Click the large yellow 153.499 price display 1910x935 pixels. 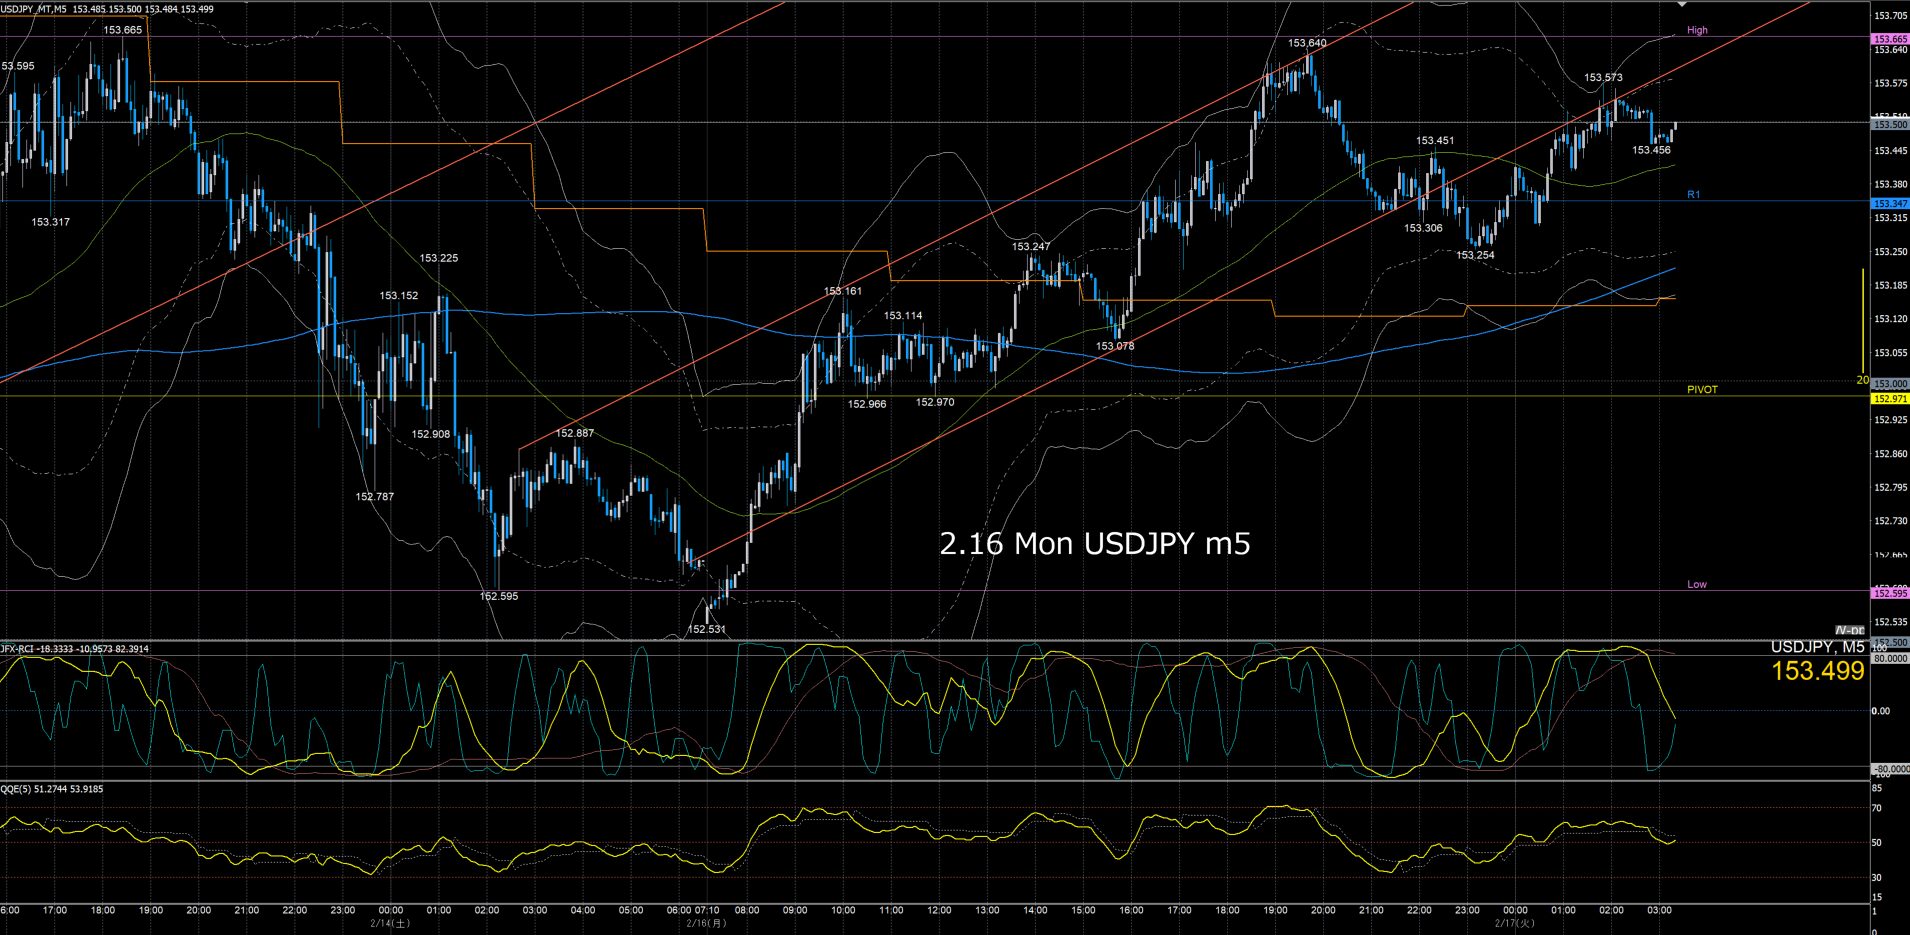[1817, 671]
